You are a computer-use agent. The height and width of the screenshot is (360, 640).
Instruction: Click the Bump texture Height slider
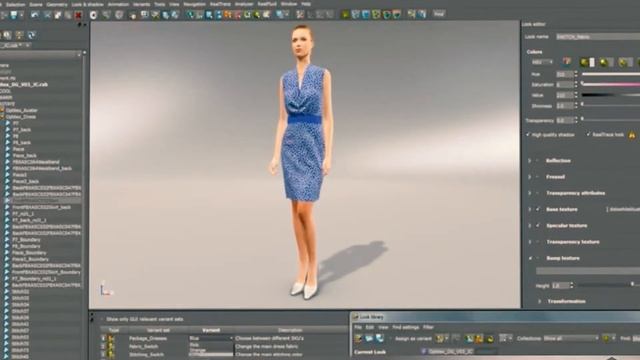coord(608,285)
